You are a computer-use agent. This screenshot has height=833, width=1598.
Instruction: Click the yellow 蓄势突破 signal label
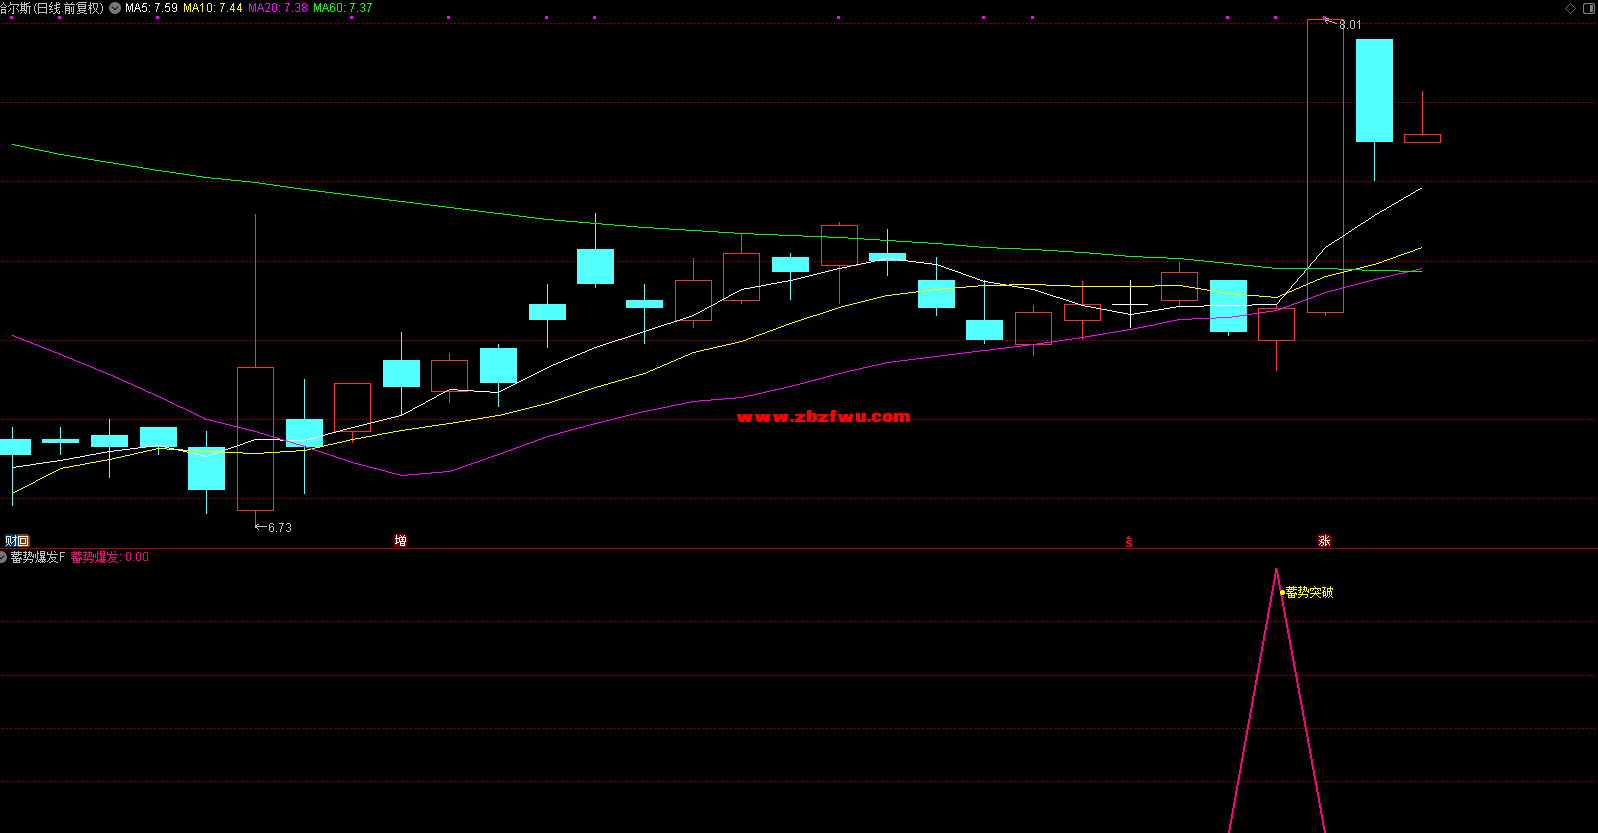[1309, 592]
